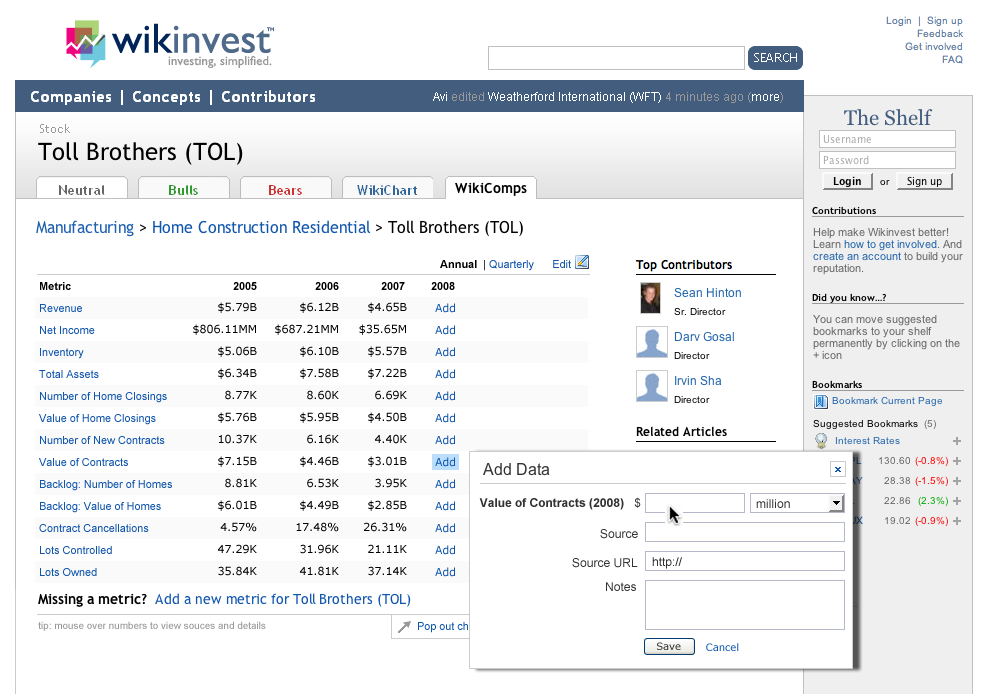The width and height of the screenshot is (1003, 694).
Task: Add Interest Rates bookmark with plus icon
Action: (x=957, y=441)
